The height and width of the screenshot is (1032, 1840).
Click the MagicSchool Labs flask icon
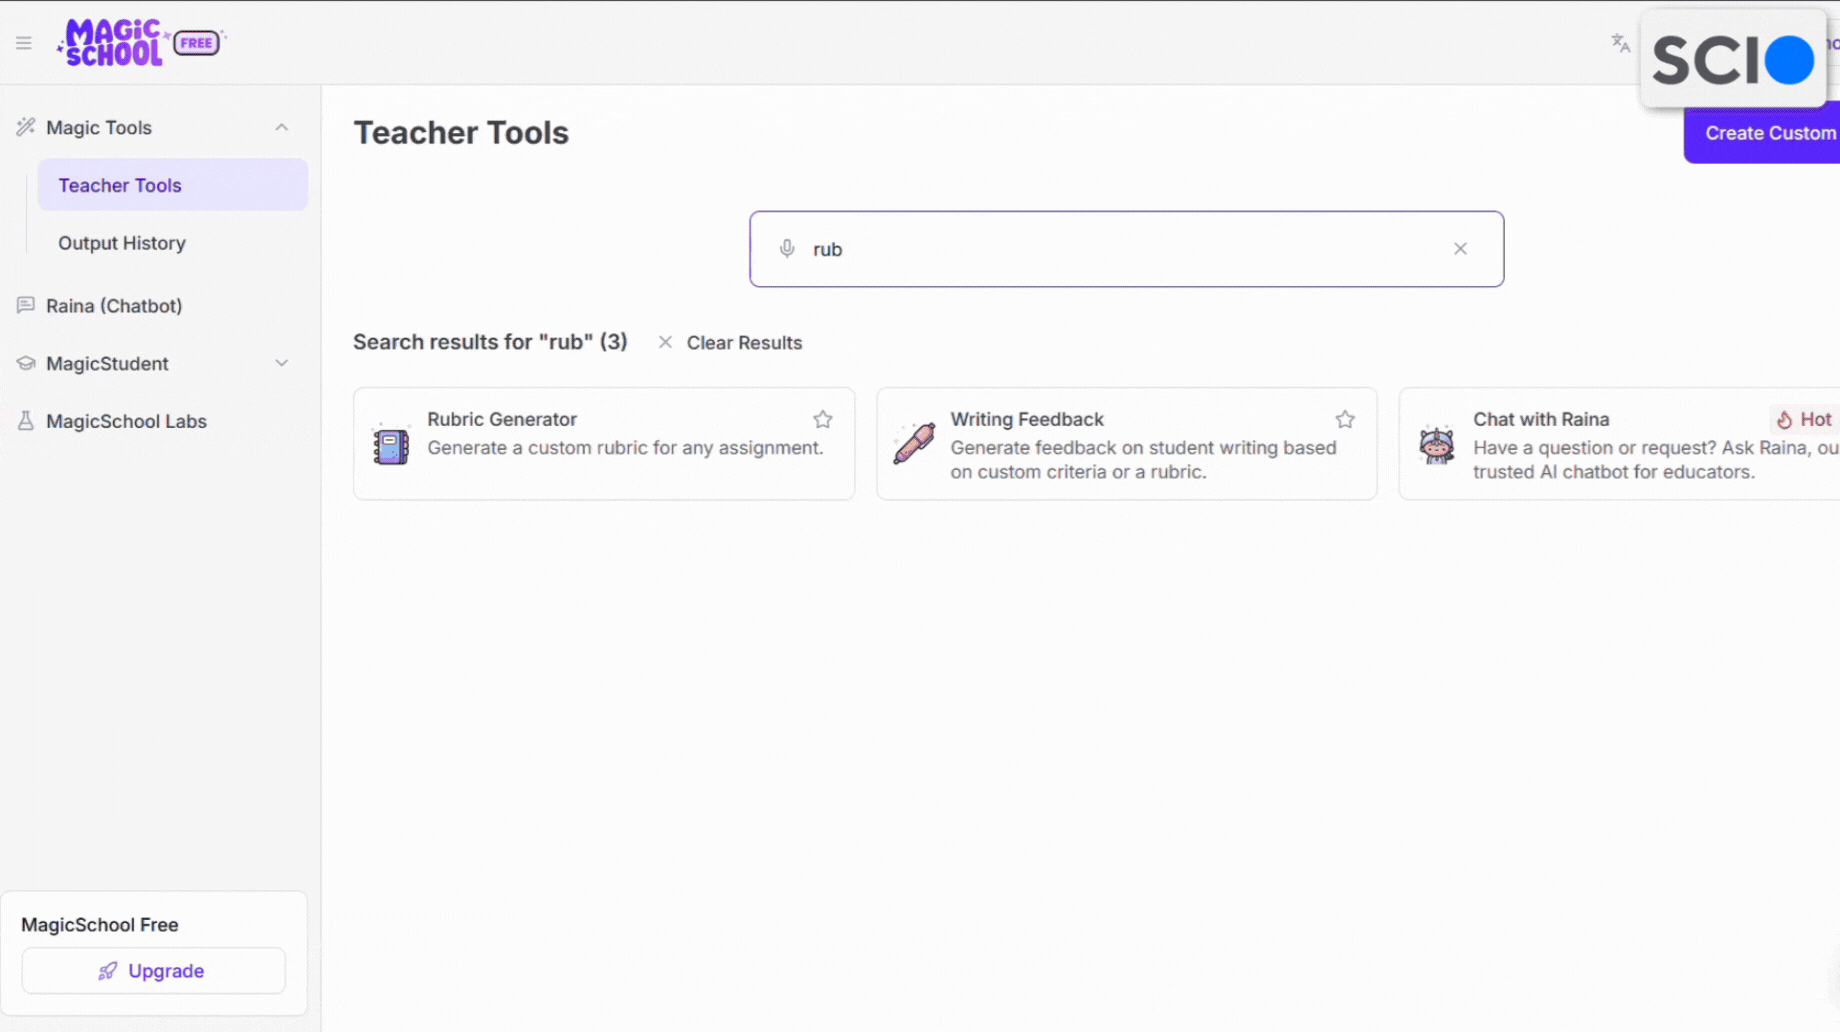point(26,421)
